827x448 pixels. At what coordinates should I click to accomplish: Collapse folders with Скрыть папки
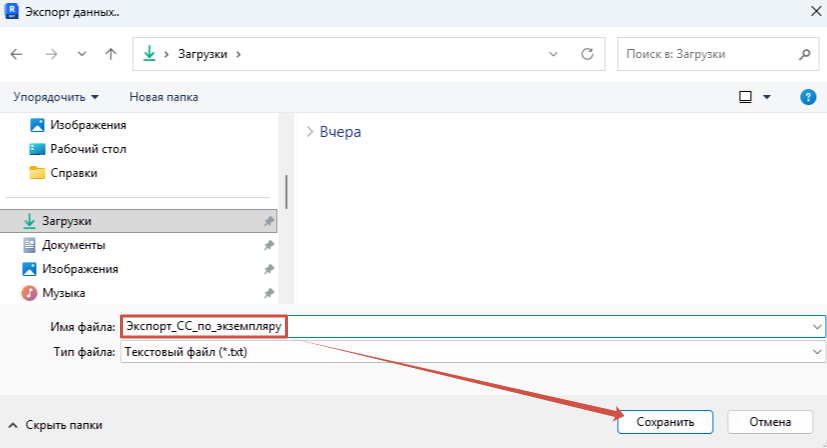pos(55,425)
